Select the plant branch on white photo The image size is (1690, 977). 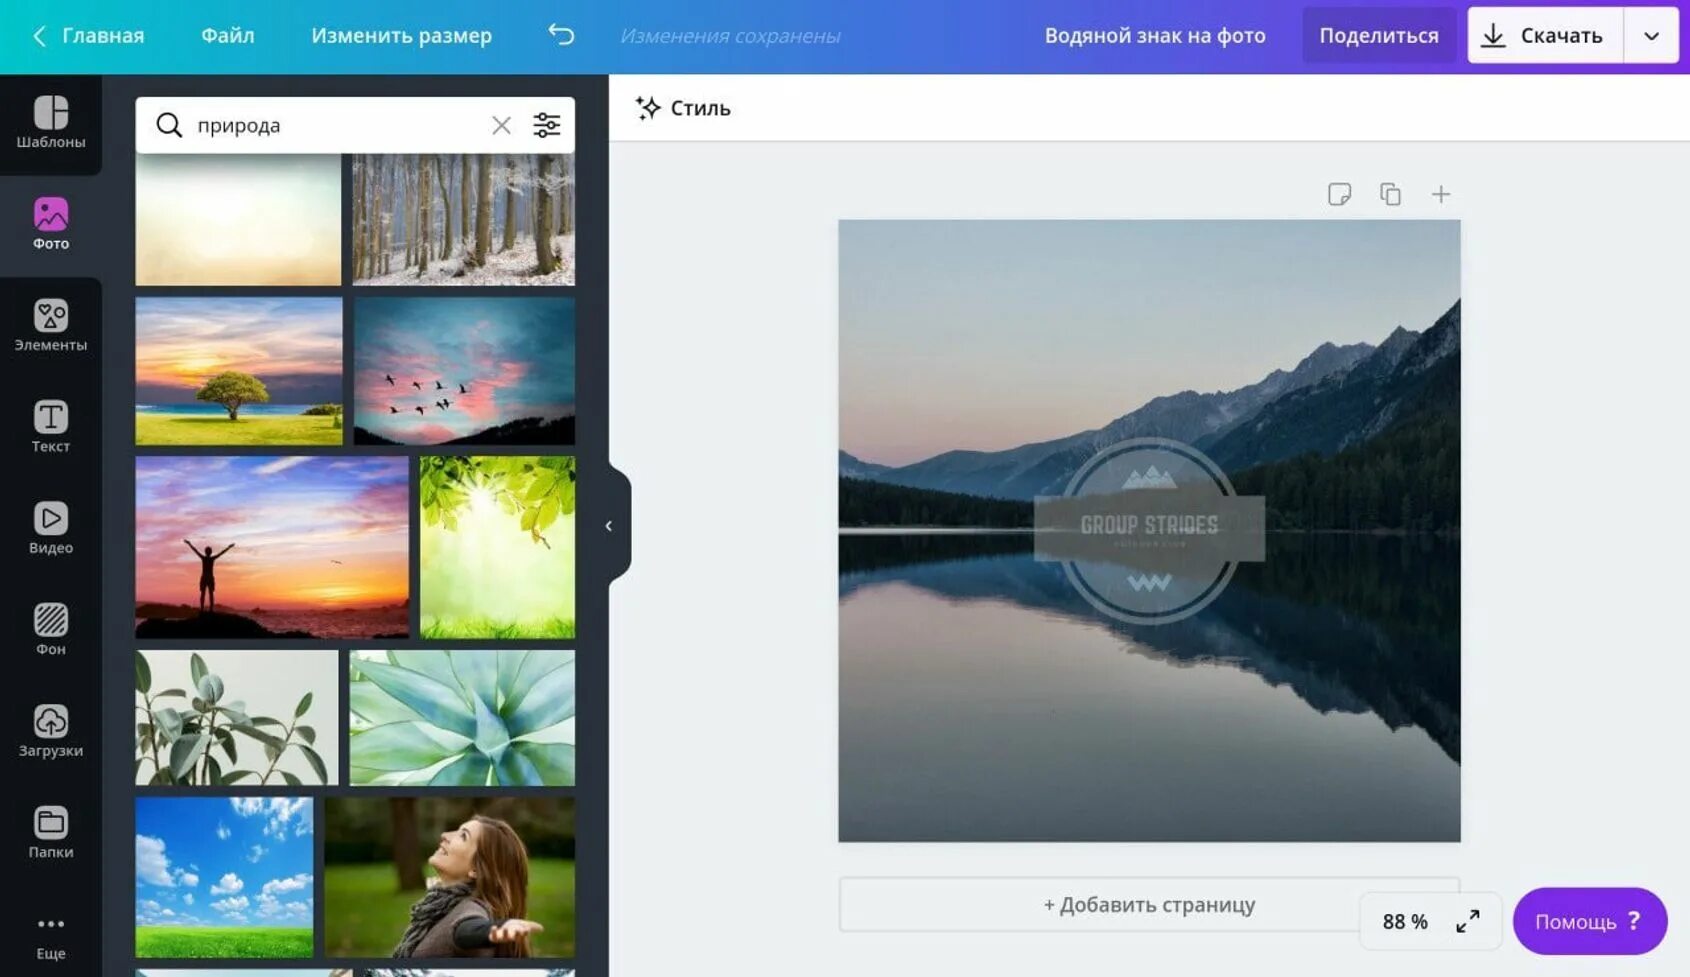coord(237,718)
